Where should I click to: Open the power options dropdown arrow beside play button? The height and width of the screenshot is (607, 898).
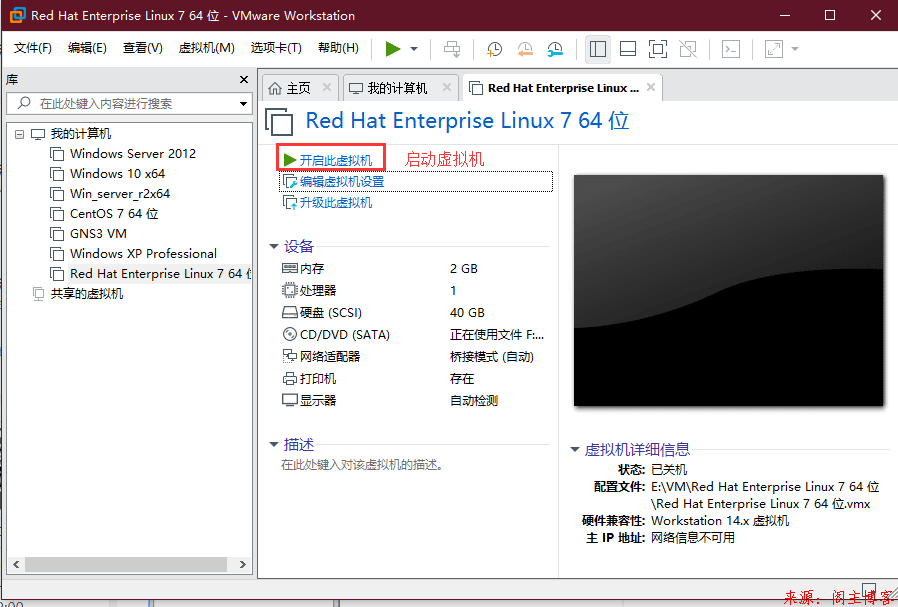click(414, 49)
